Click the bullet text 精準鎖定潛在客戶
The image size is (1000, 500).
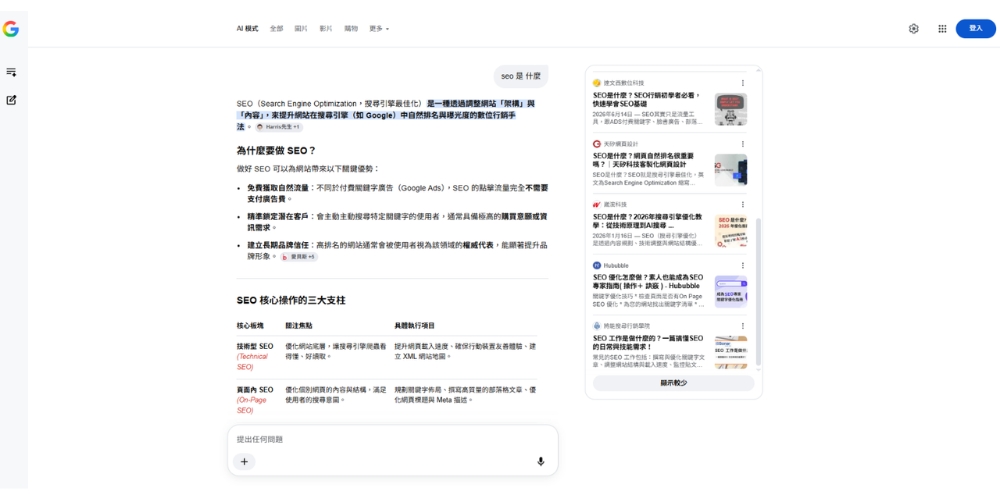pyautogui.click(x=278, y=216)
